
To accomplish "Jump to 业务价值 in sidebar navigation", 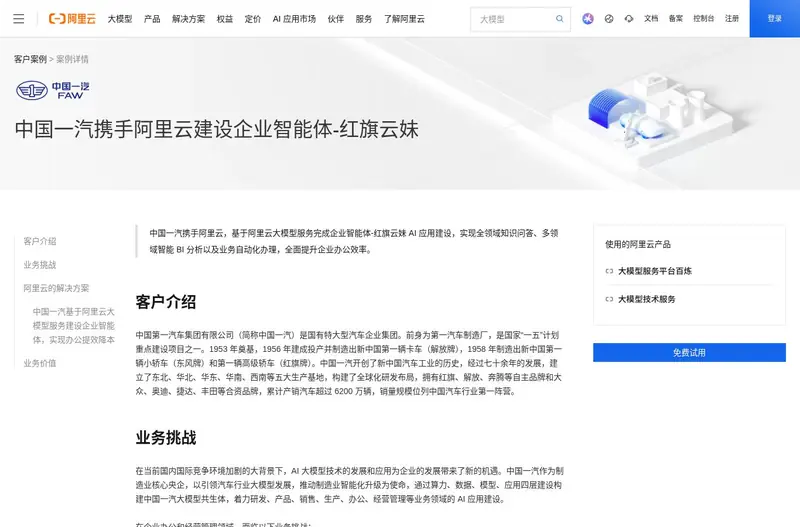I will coord(40,363).
